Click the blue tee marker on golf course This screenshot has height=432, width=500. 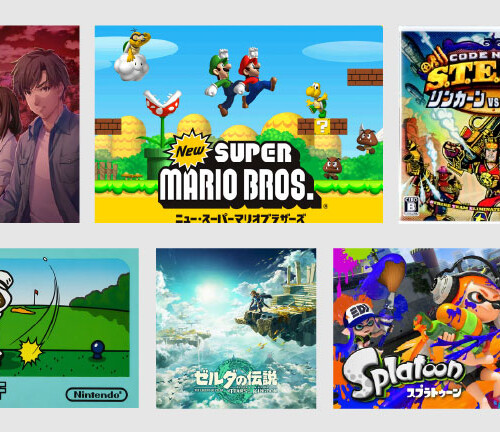97,349
